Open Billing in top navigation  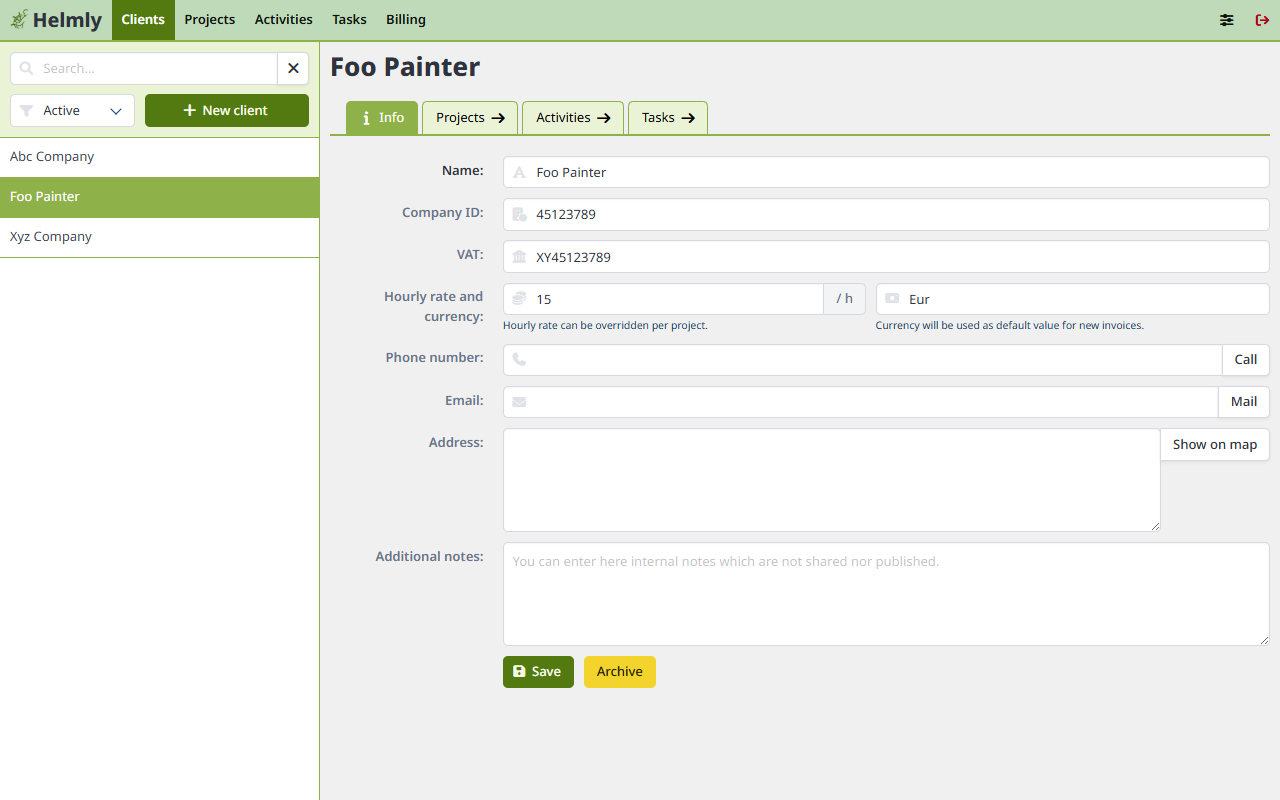406,20
